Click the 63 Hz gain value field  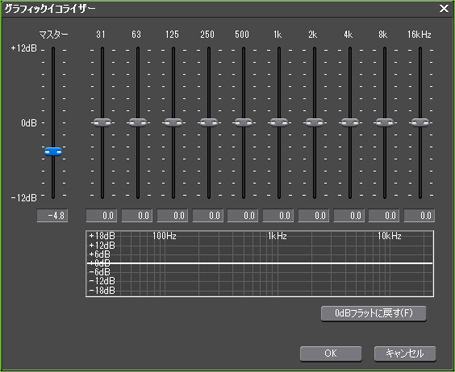pos(137,216)
